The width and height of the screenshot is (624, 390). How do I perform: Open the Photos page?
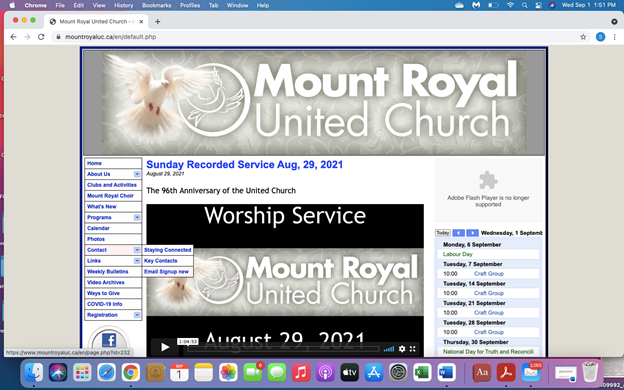113,239
